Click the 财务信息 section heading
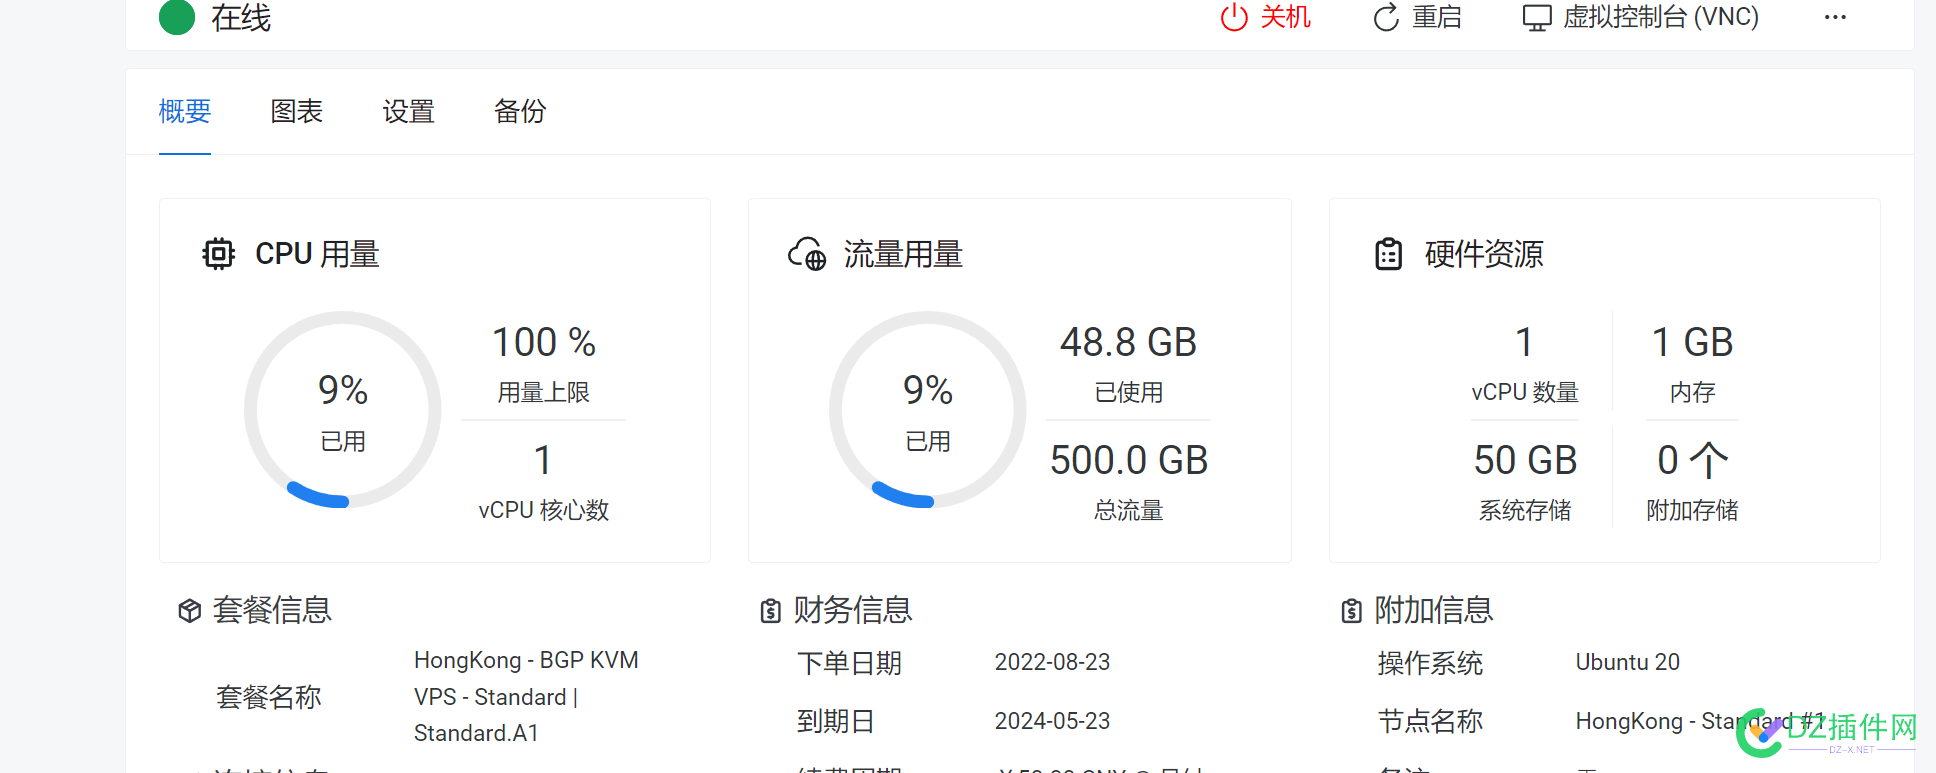1936x773 pixels. (853, 610)
